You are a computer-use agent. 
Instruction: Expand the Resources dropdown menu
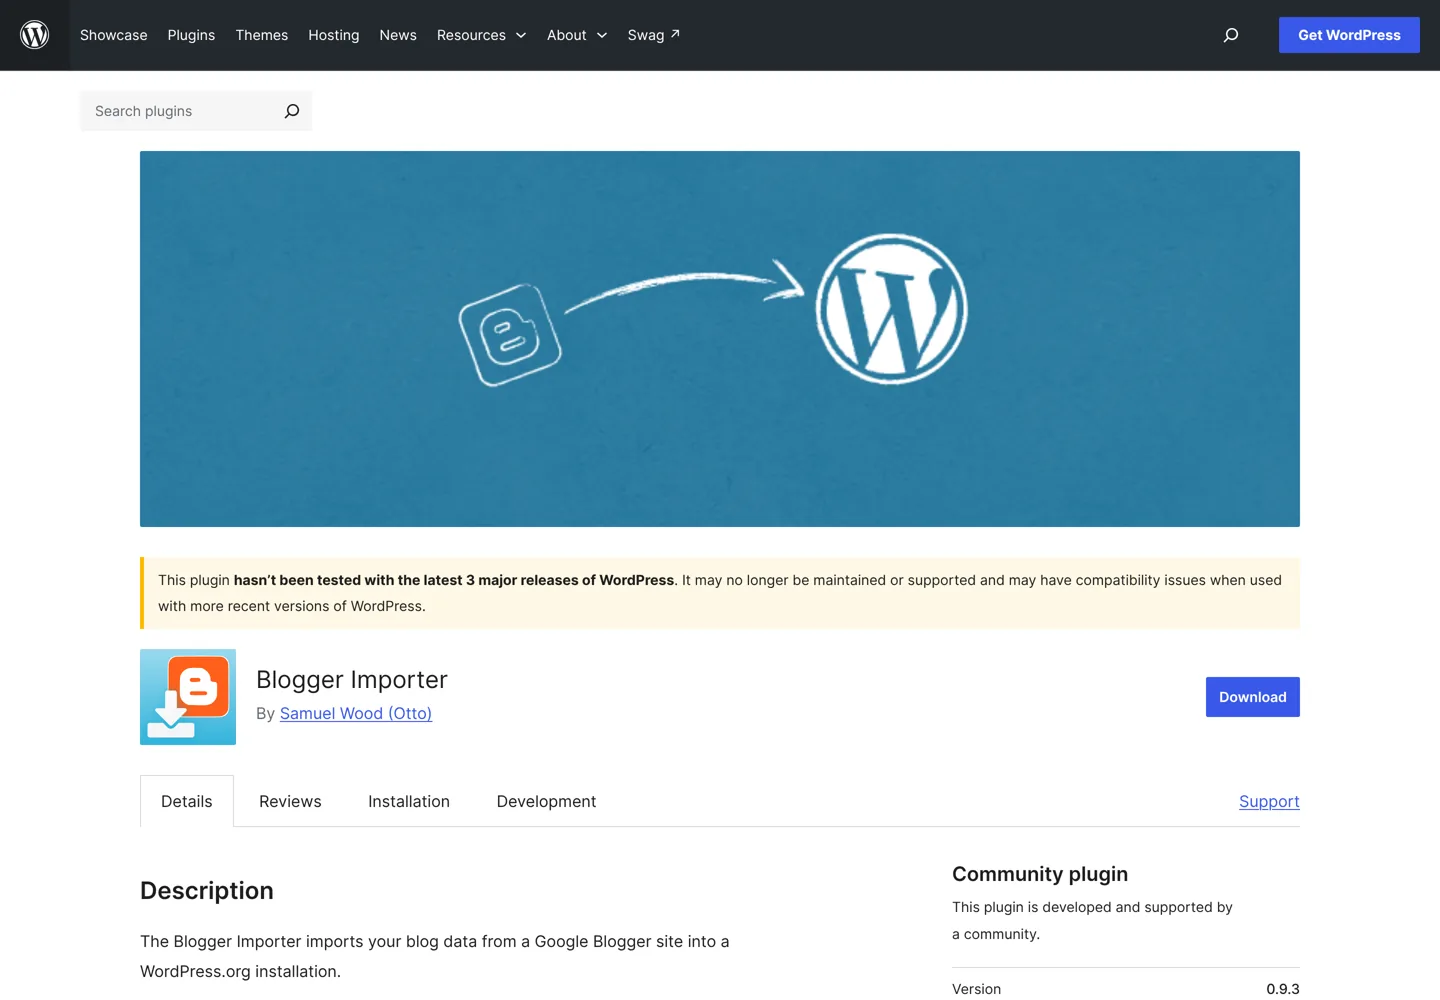(481, 35)
